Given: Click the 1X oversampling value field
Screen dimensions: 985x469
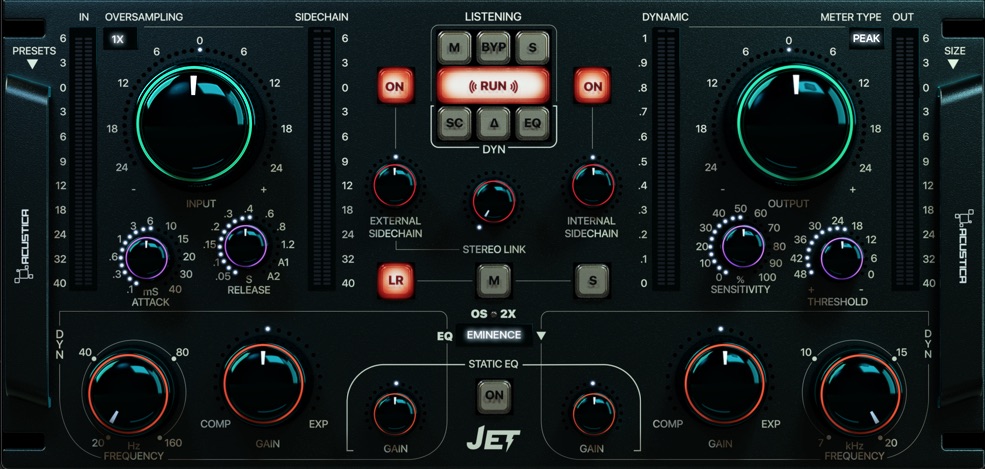Looking at the screenshot, I should click(x=118, y=39).
